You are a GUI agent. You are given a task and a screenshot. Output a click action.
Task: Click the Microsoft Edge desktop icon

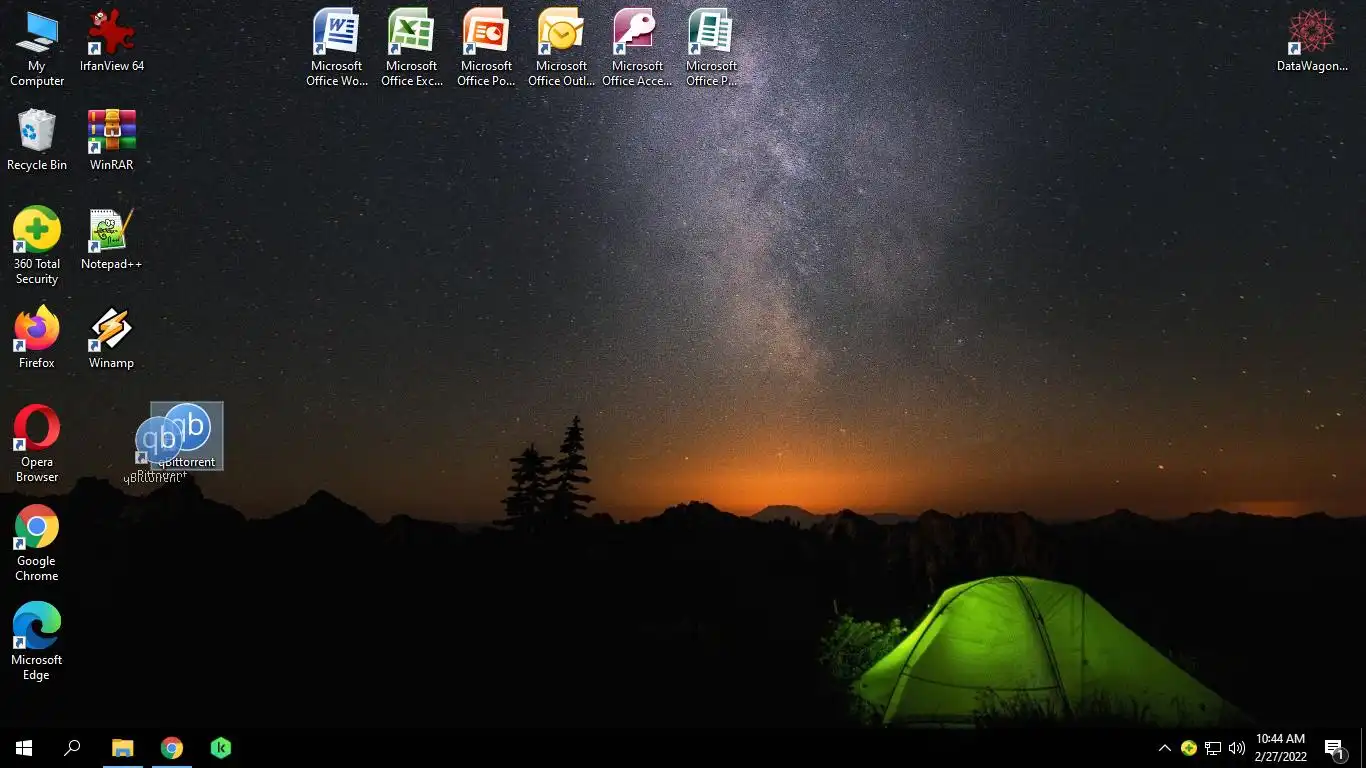pos(37,641)
